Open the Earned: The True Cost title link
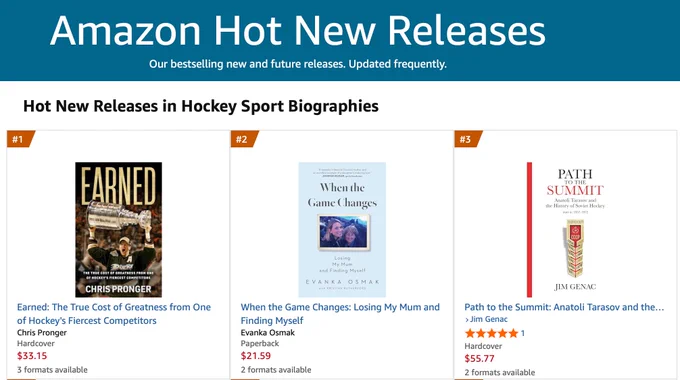This screenshot has width=680, height=380. (x=114, y=314)
